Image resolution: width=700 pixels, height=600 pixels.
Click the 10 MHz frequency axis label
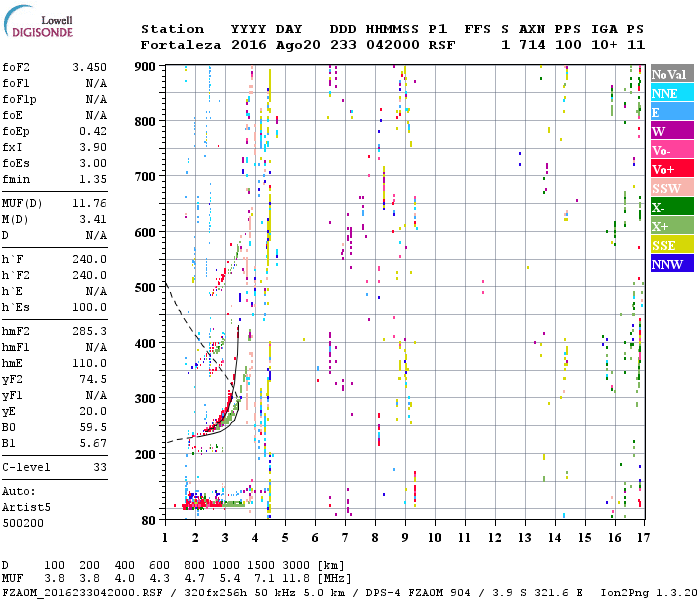435,538
